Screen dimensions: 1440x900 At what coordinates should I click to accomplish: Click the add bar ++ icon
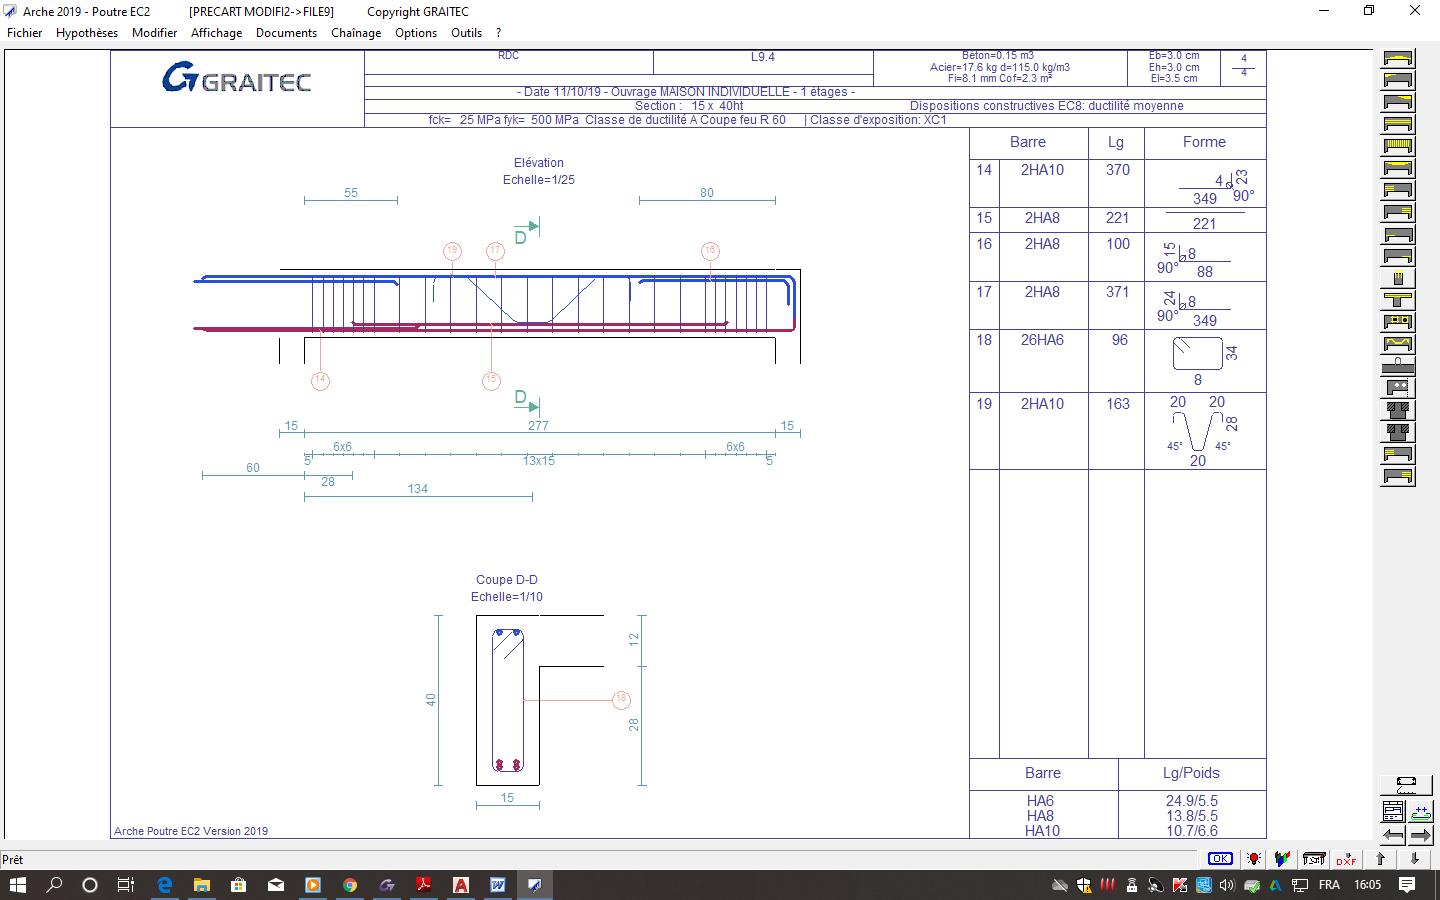pyautogui.click(x=1420, y=811)
